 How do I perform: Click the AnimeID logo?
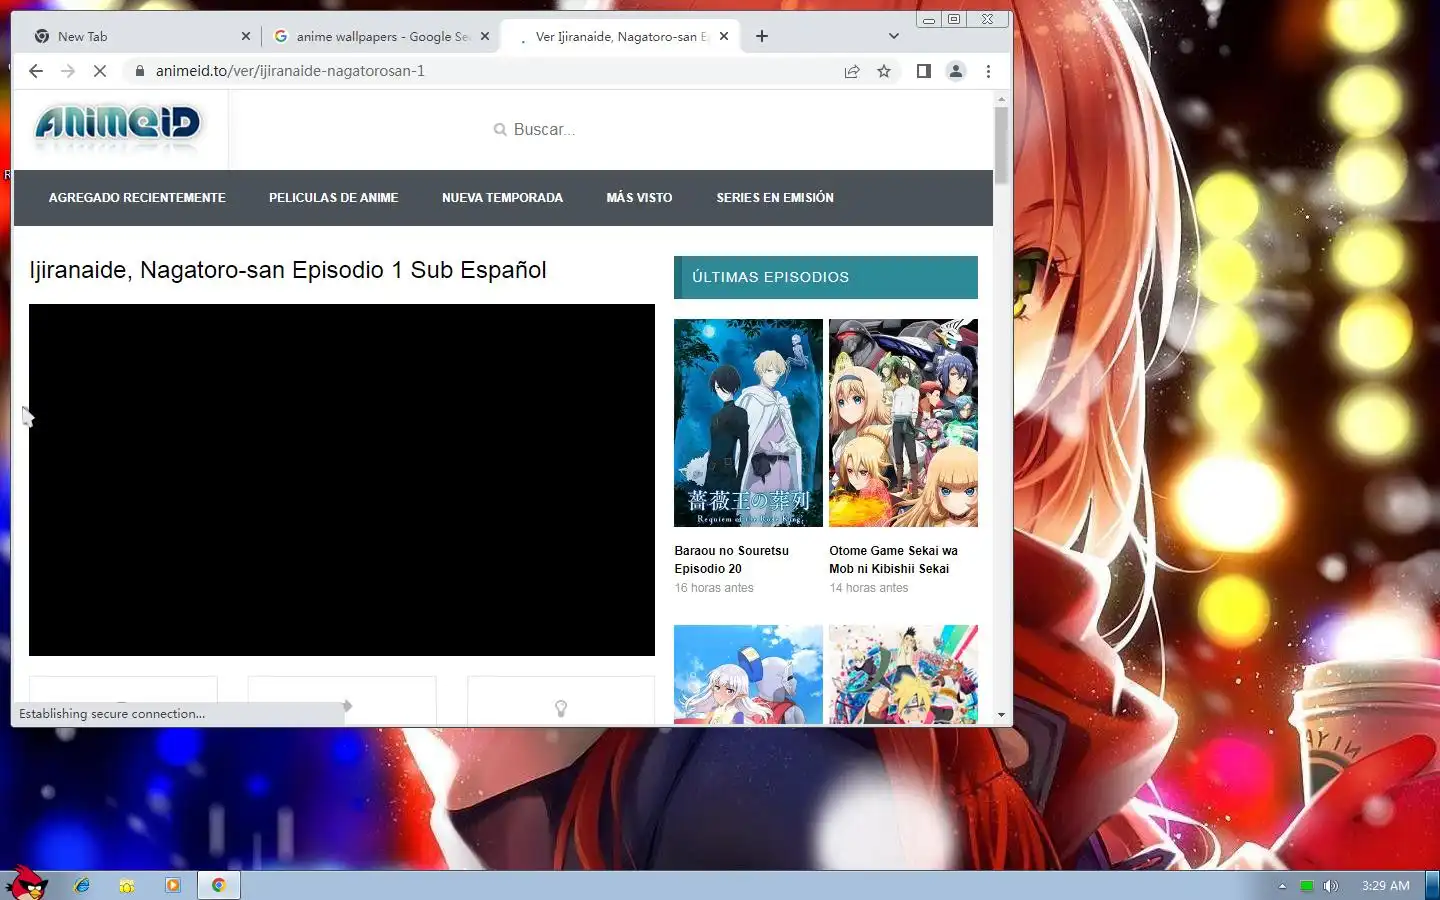coord(118,127)
